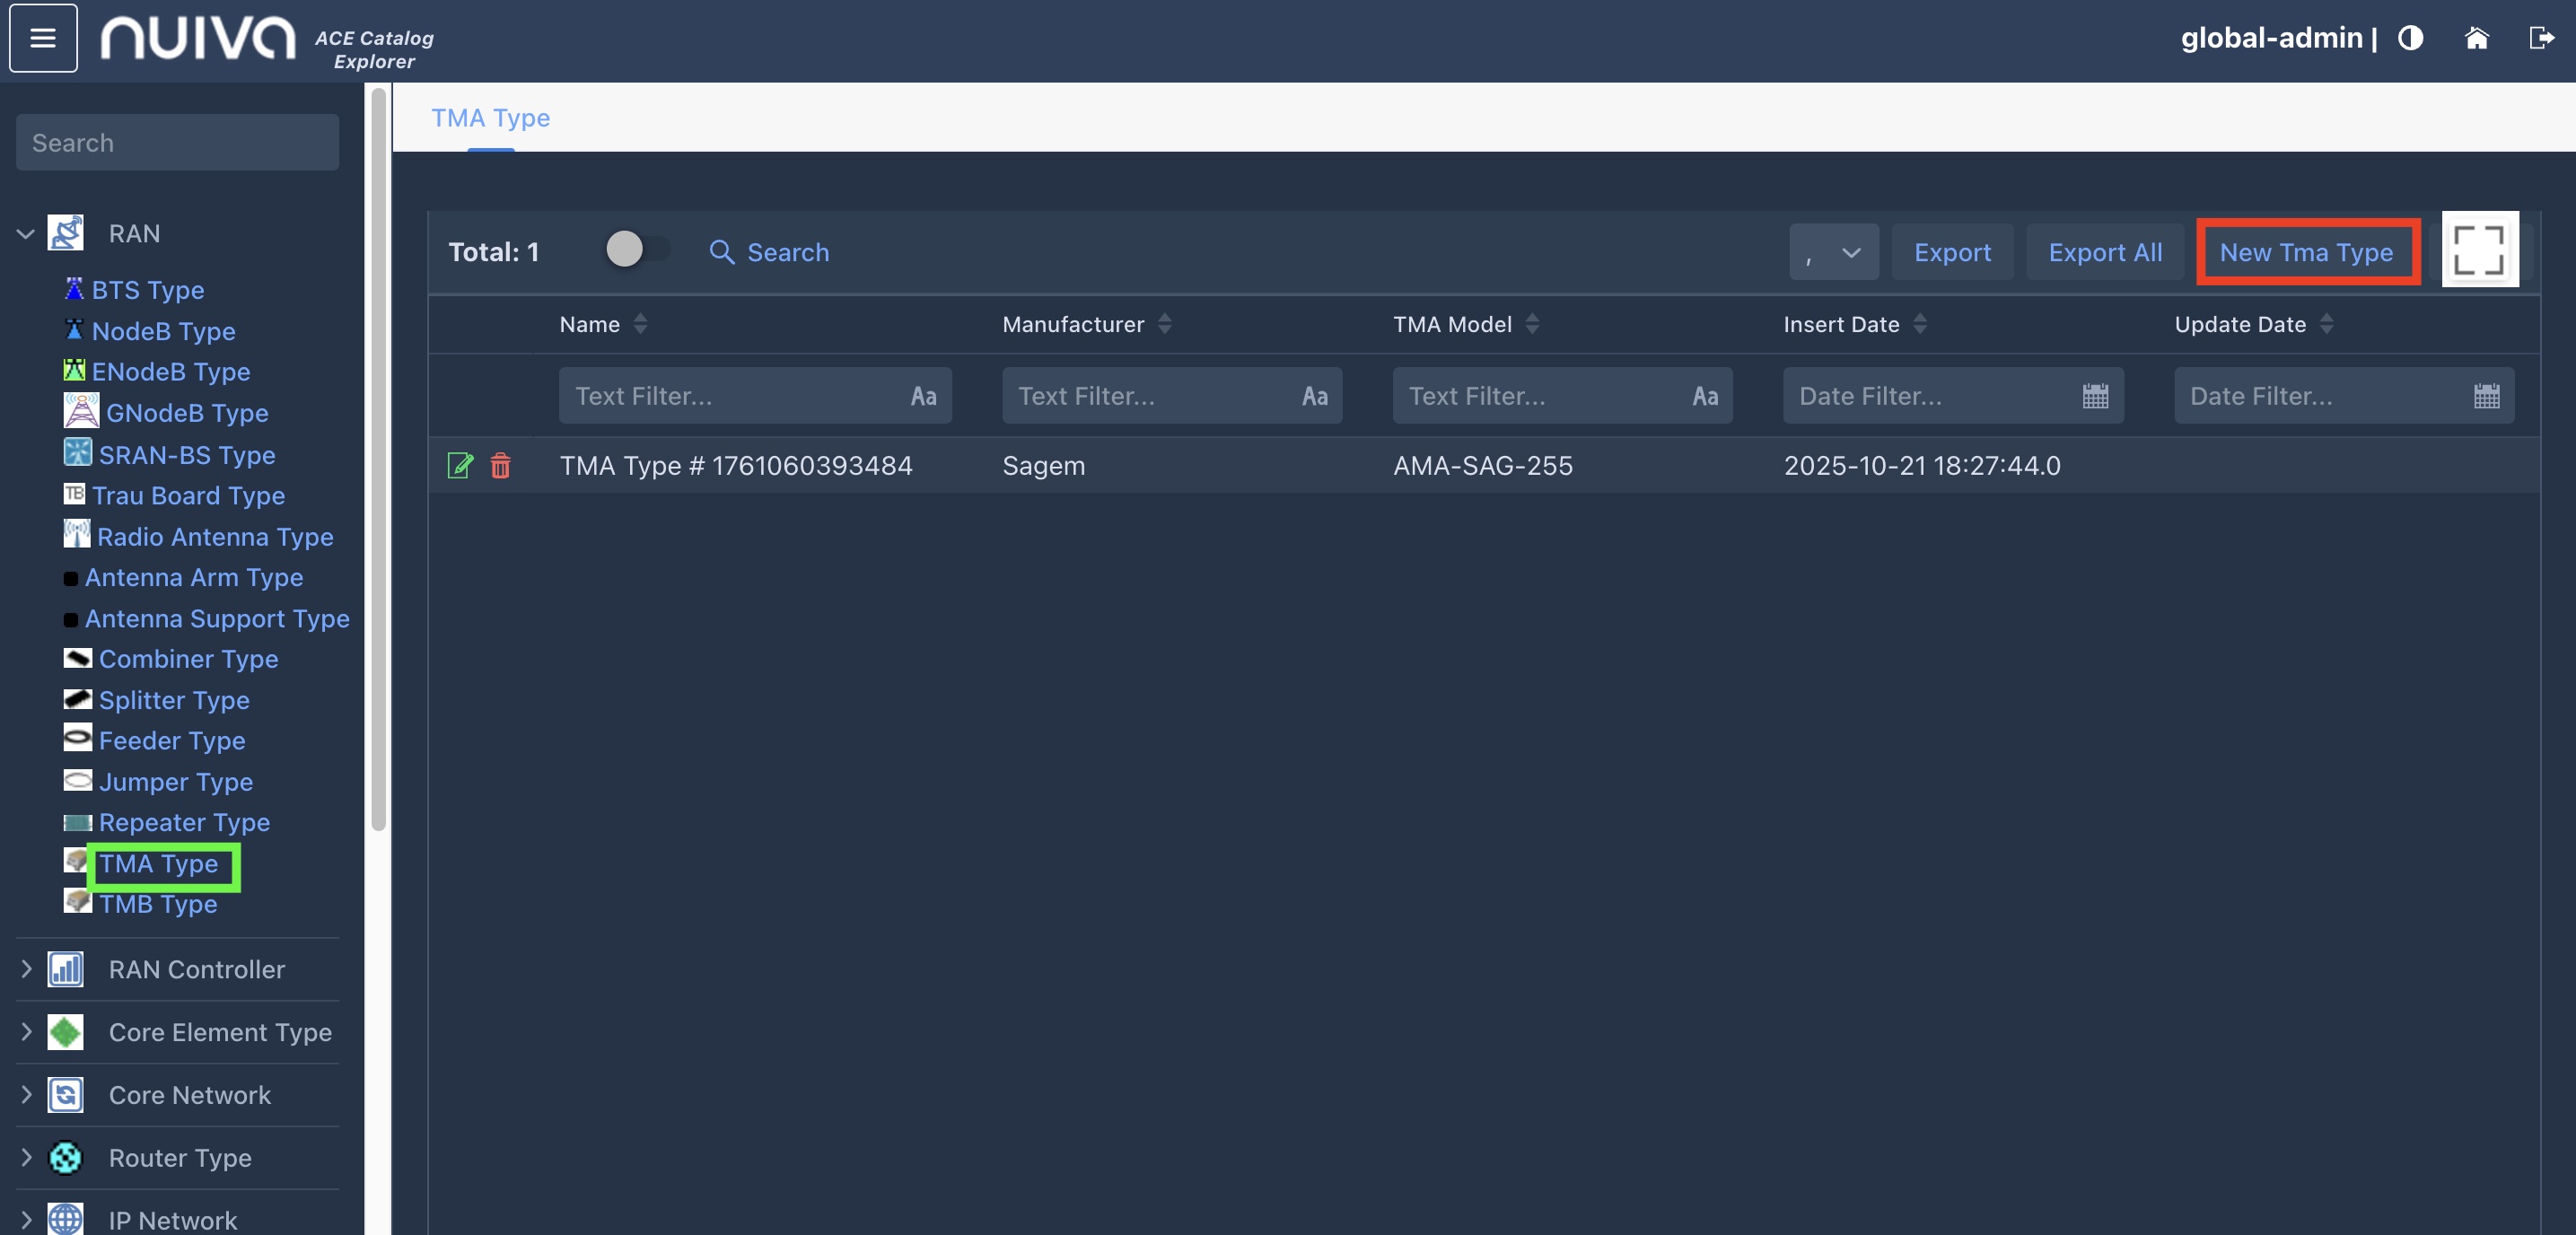The height and width of the screenshot is (1235, 2576).
Task: Toggle the switch next to Total
Action: pyautogui.click(x=638, y=249)
